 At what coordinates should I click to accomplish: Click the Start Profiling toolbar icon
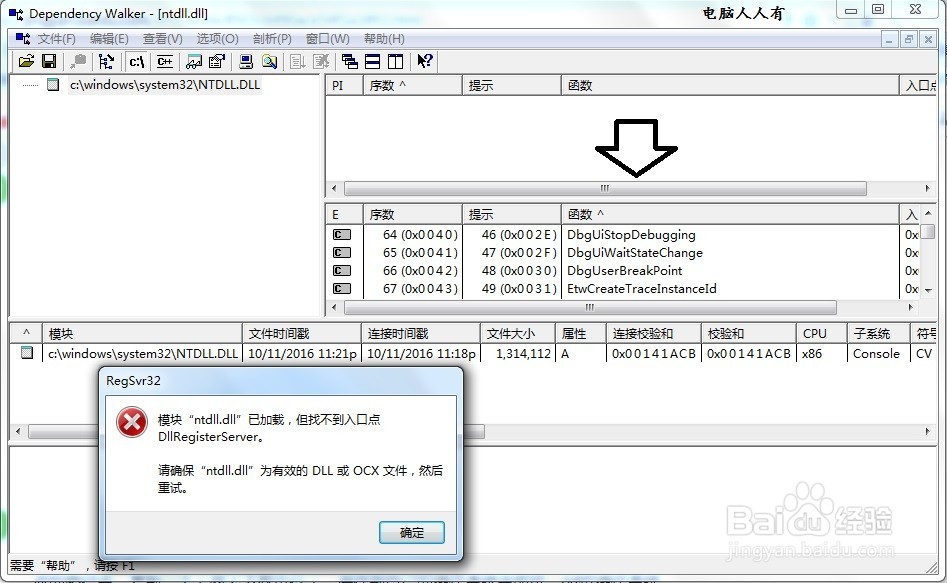298,61
